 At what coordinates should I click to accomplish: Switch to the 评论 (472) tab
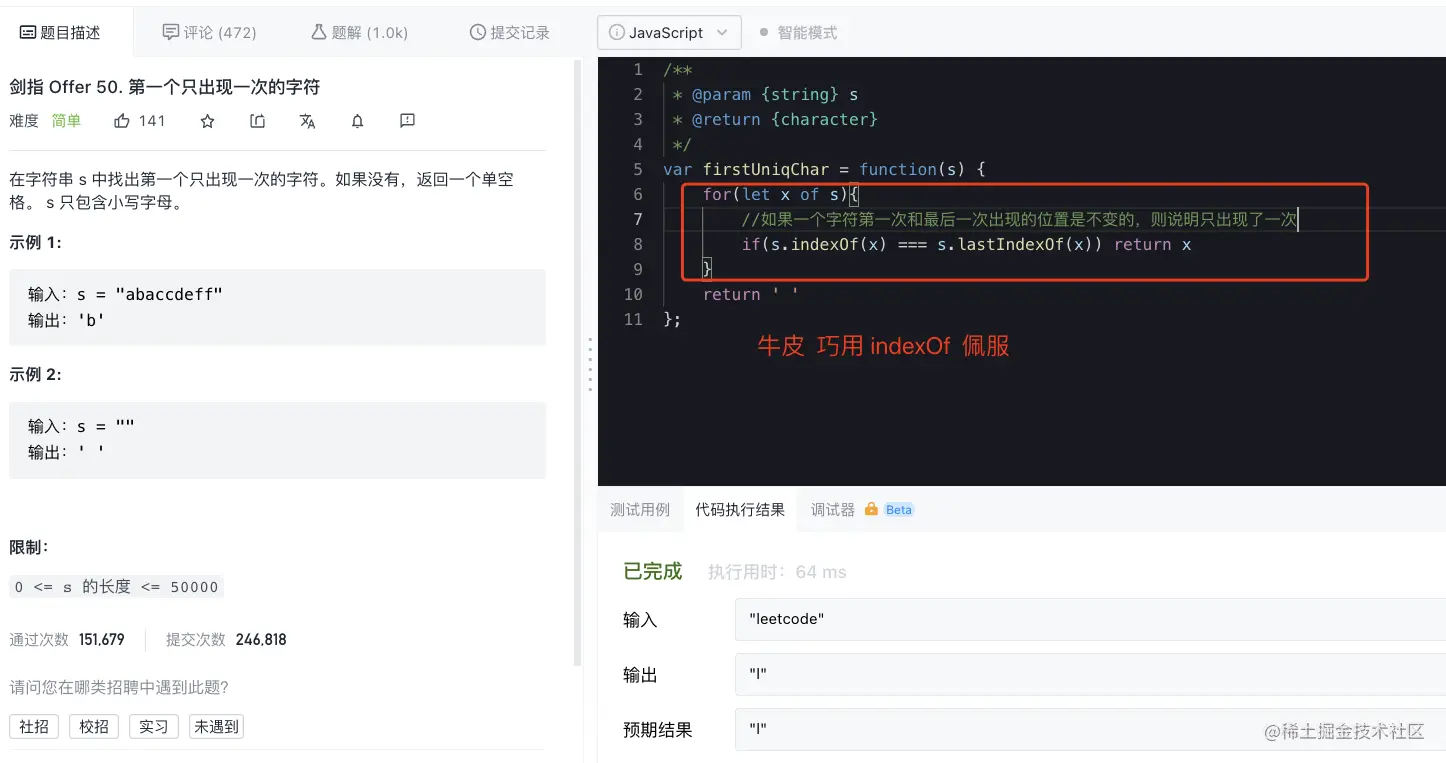point(209,33)
